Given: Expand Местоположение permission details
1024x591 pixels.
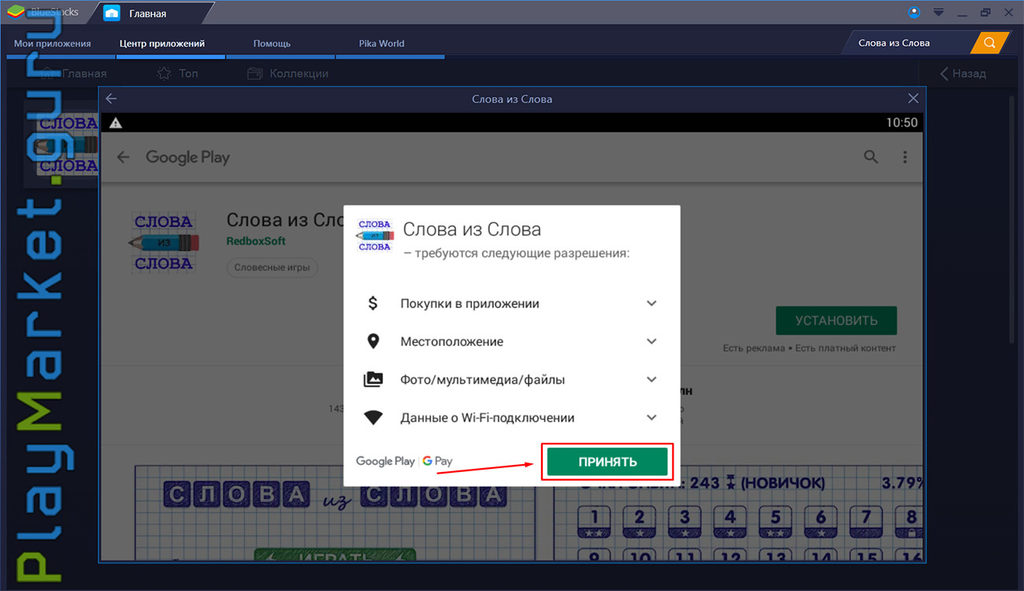Looking at the screenshot, I should pos(651,342).
